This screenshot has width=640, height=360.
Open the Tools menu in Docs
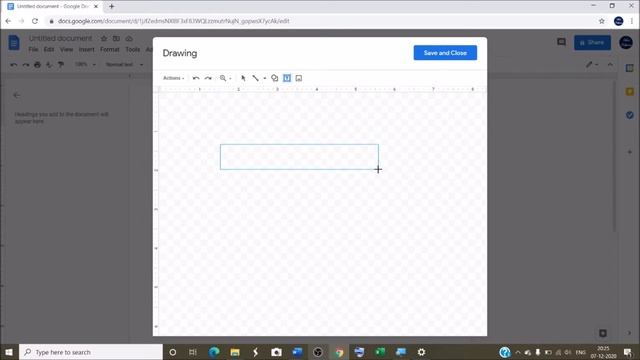[133, 49]
